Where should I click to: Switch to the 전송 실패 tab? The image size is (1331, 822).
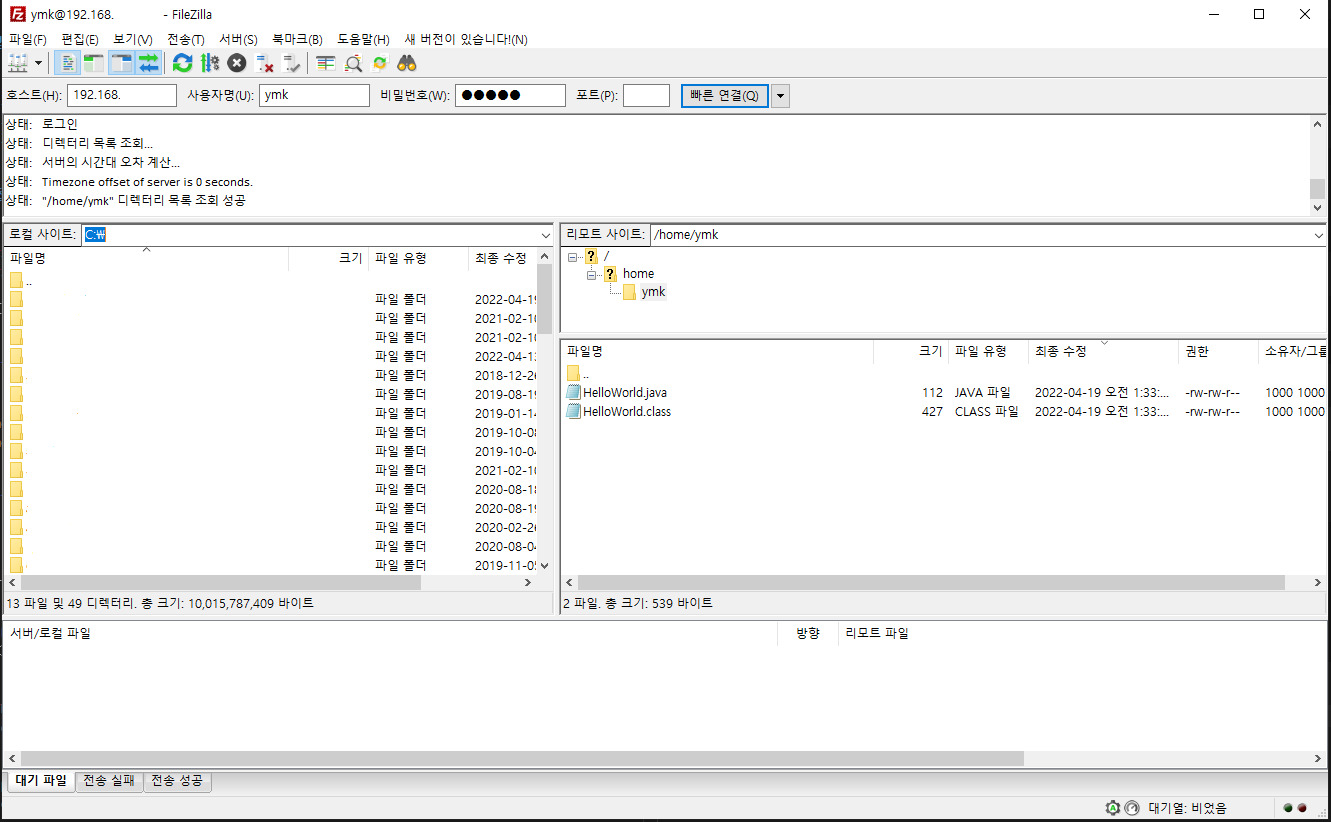110,781
